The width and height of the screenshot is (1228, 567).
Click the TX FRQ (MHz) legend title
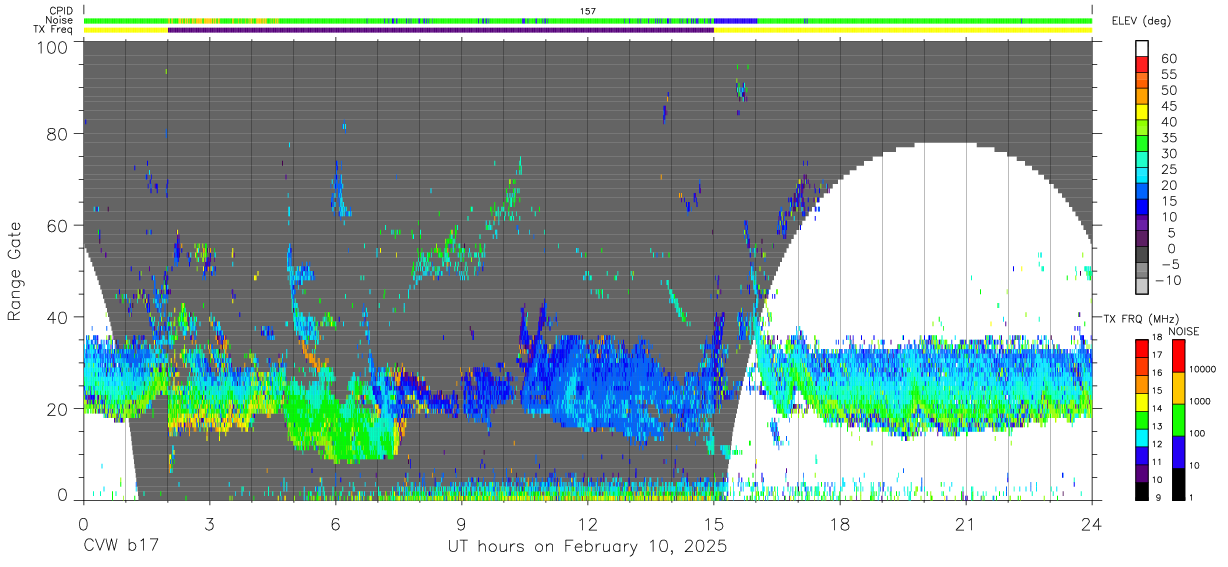coord(1141,318)
